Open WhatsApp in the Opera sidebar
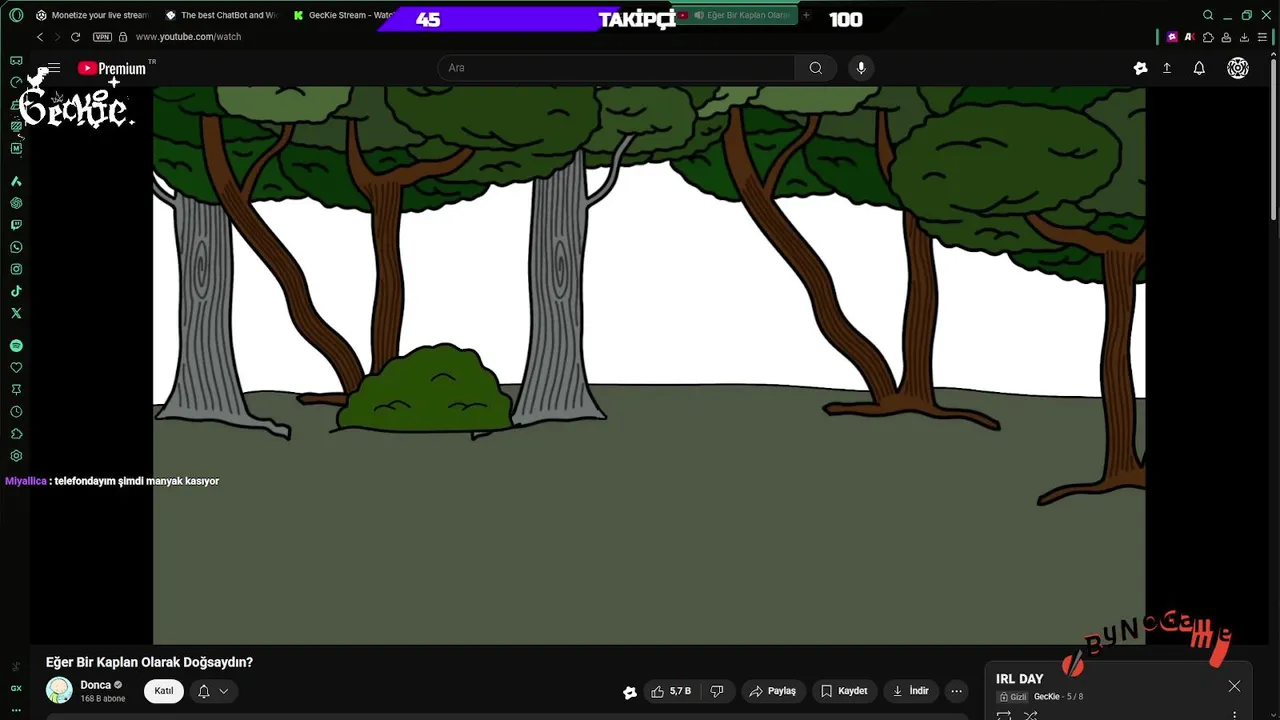 pos(16,247)
